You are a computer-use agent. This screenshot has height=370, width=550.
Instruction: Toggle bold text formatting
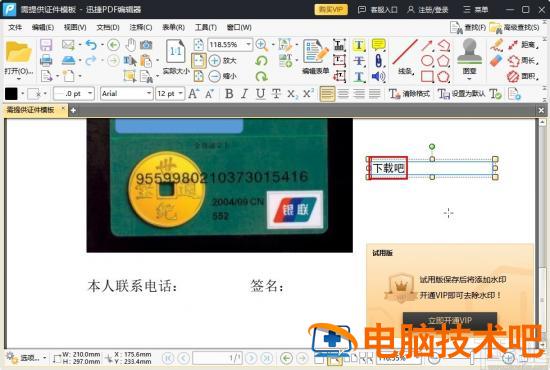point(229,94)
